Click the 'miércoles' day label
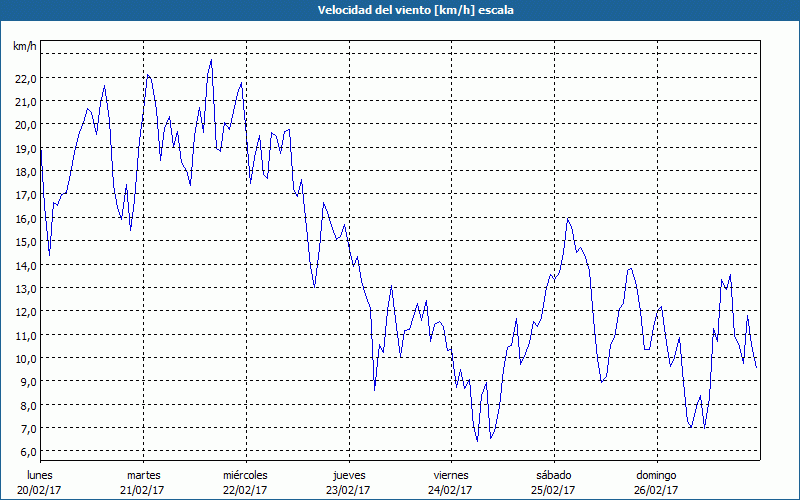800x500 pixels. (245, 474)
